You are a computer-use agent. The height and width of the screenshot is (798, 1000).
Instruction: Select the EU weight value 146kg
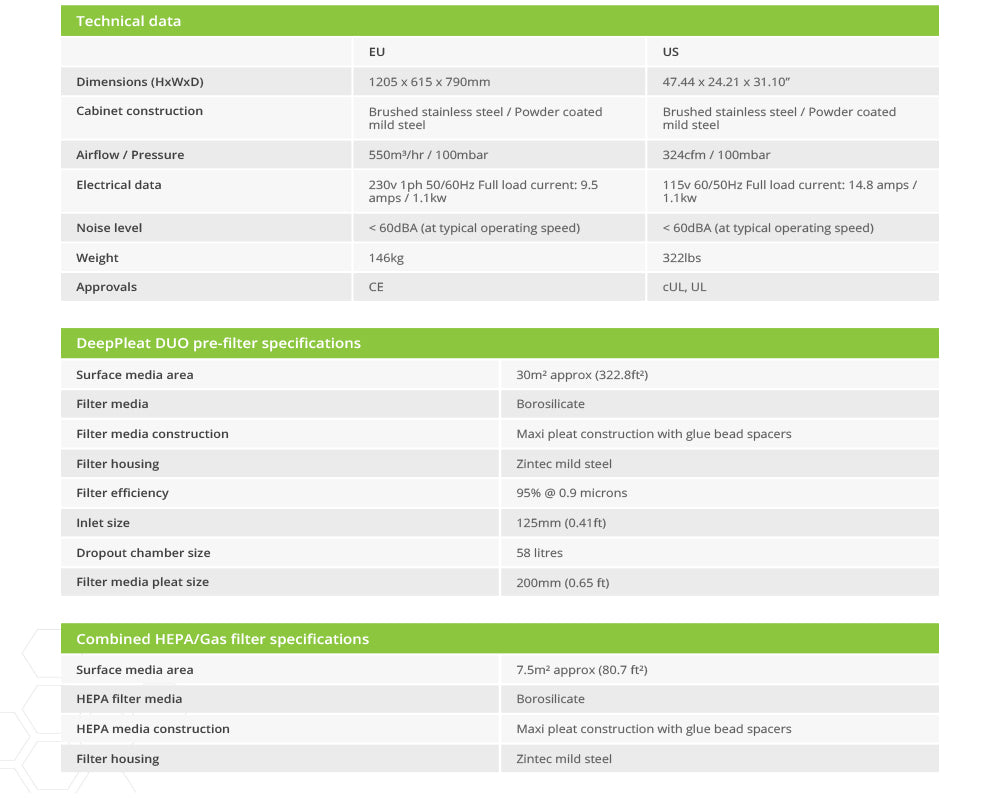click(386, 258)
